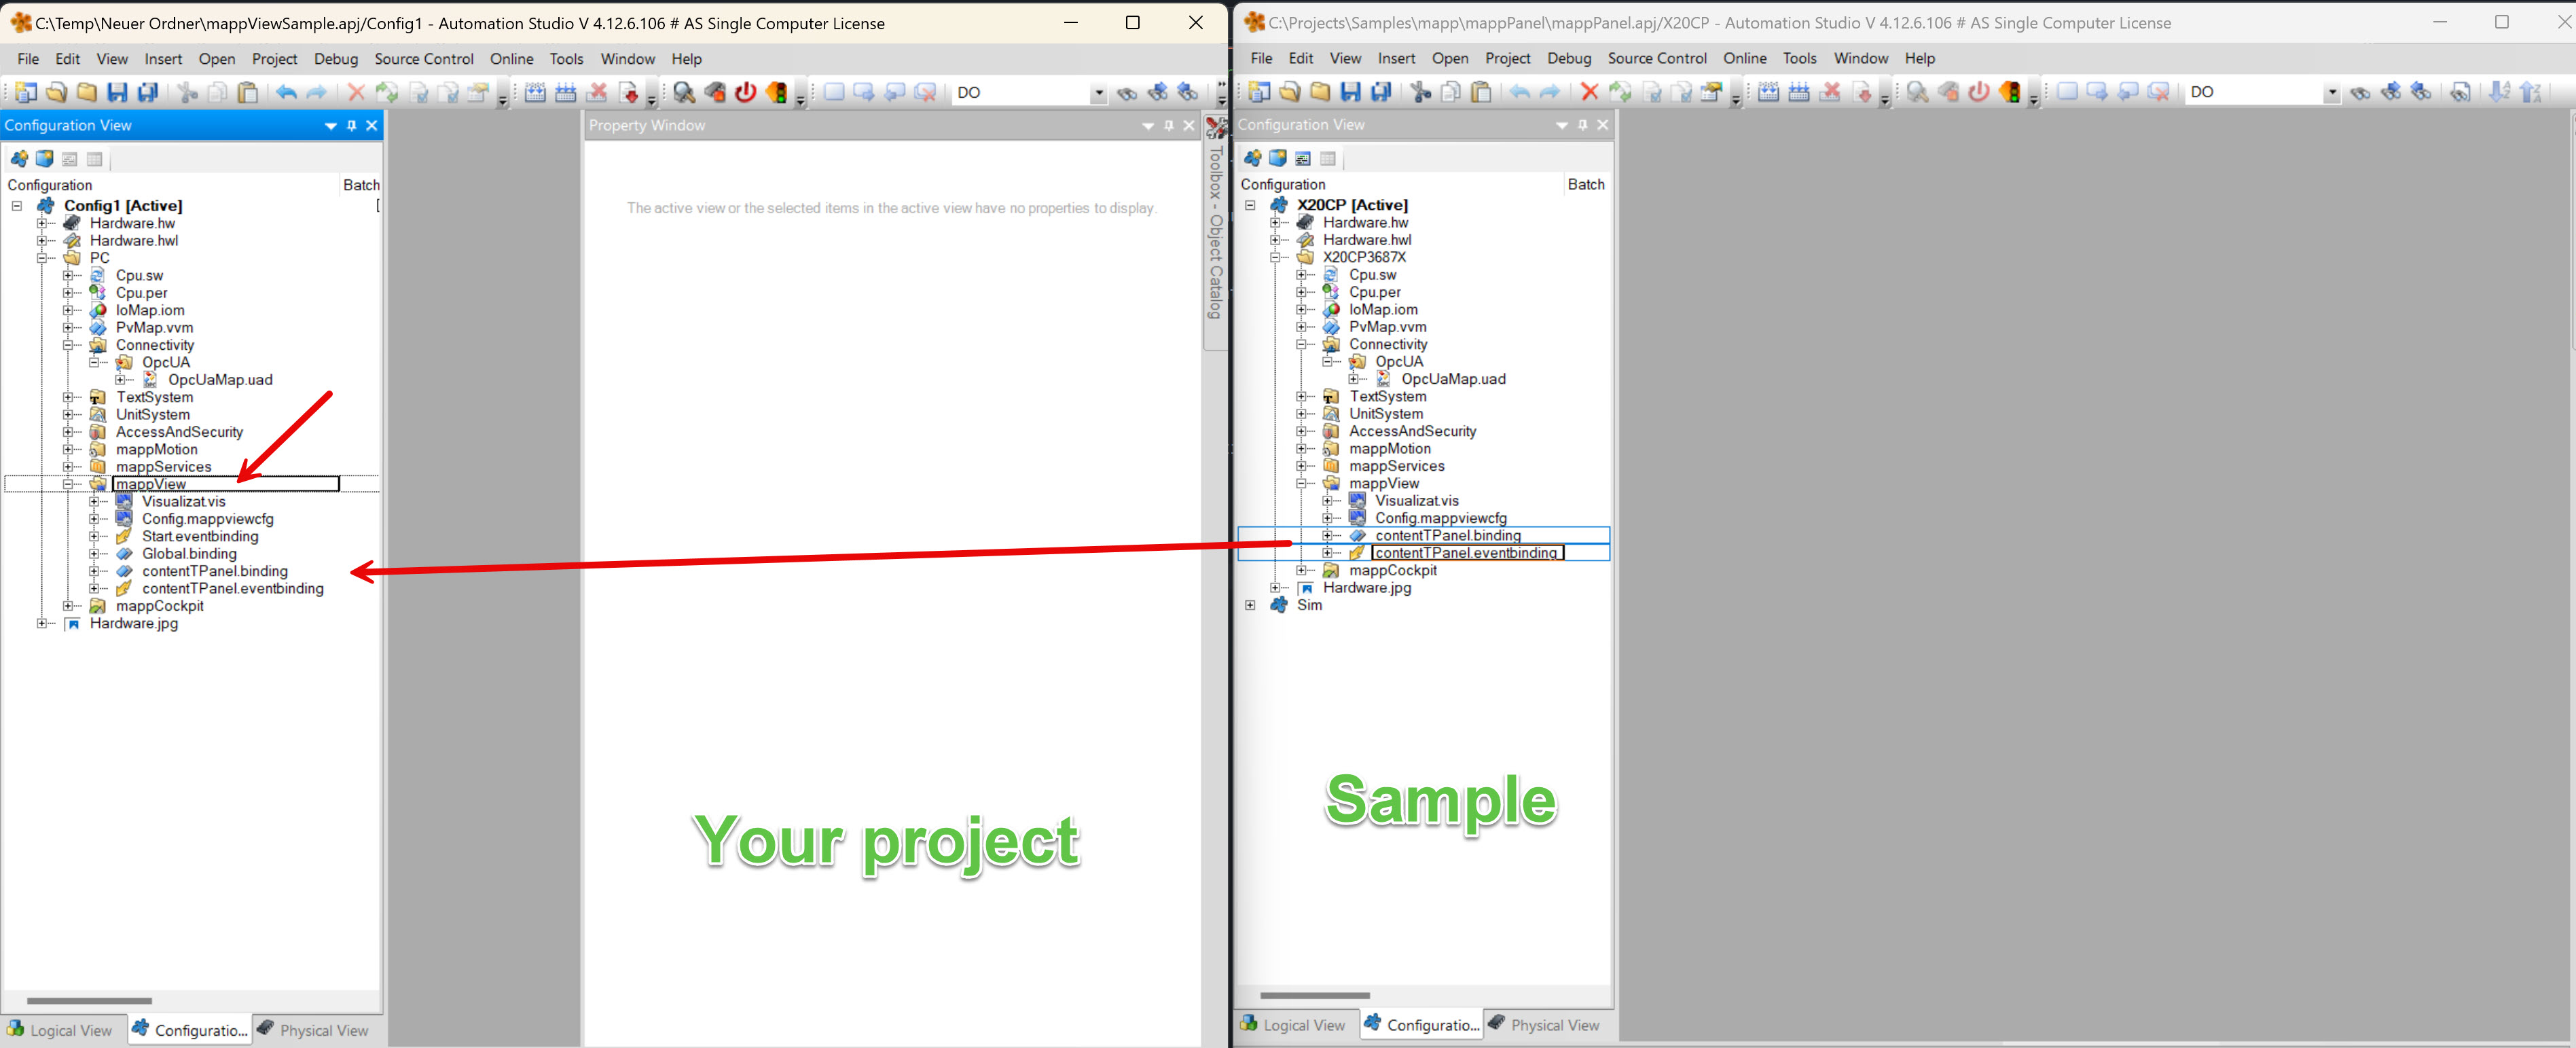Toggle pin on right Configuration View panel
The width and height of the screenshot is (2576, 1048).
pos(1583,124)
